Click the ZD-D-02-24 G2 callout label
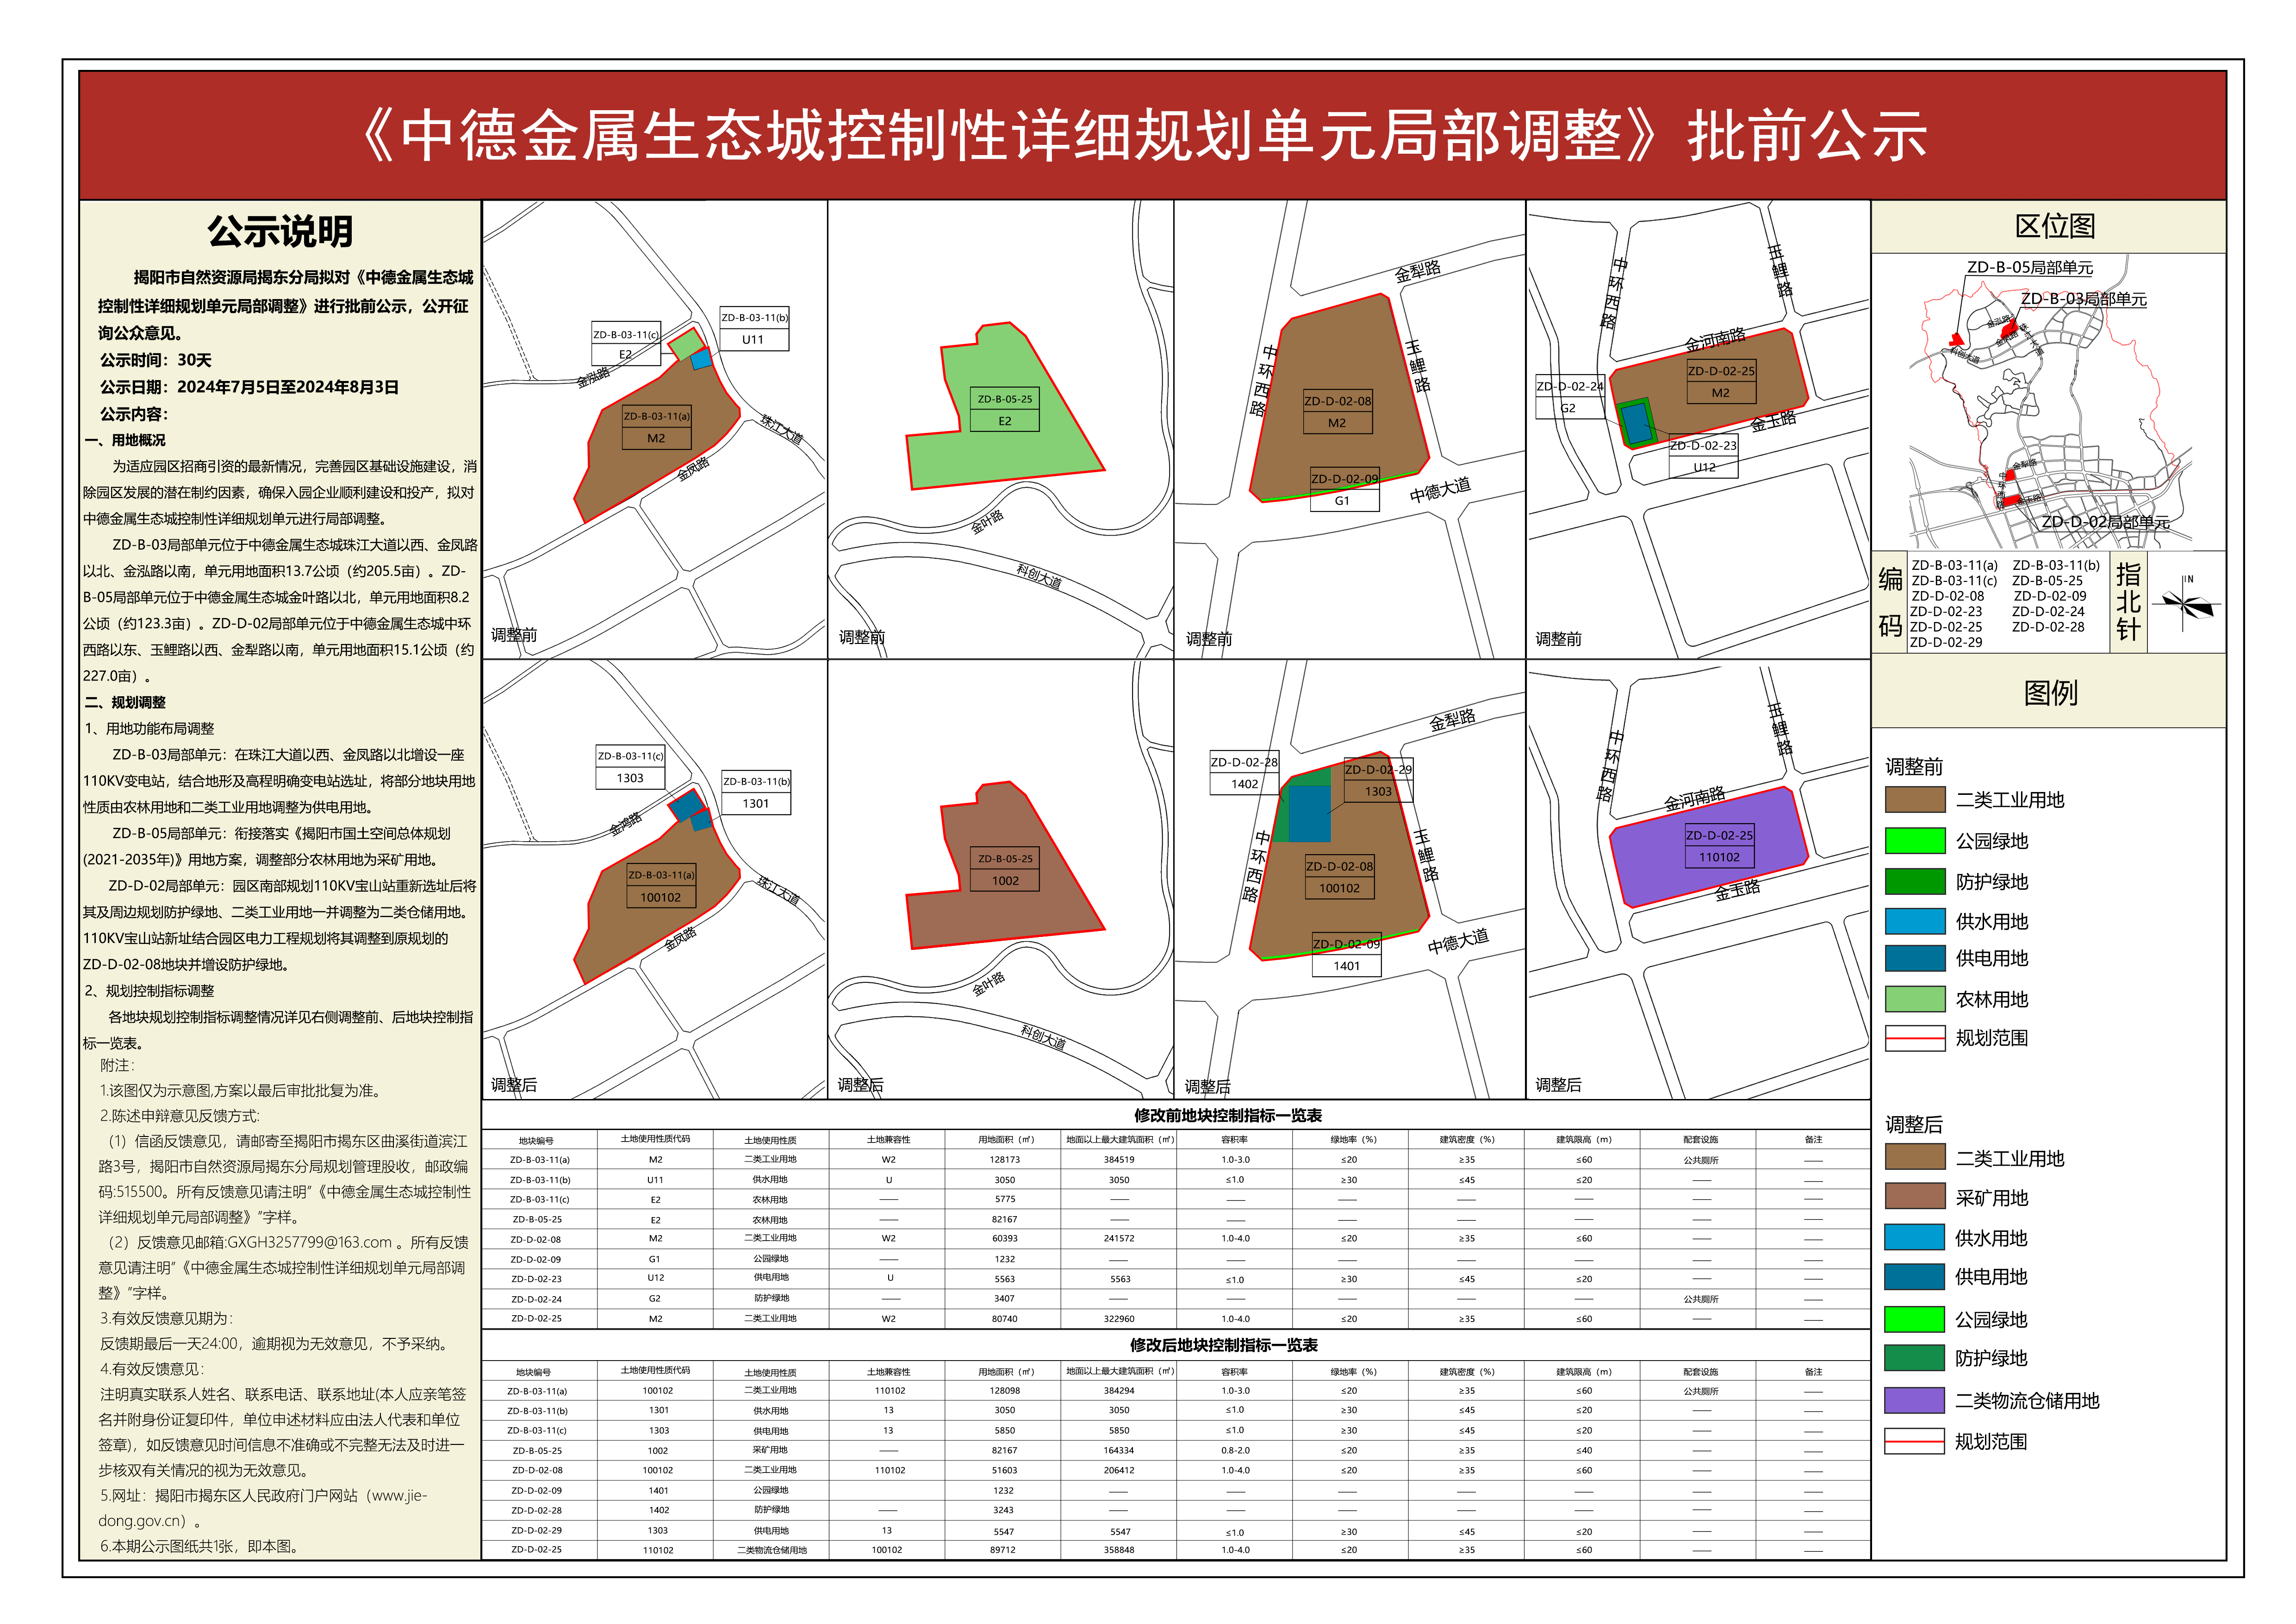This screenshot has width=2296, height=1624. tap(1569, 397)
